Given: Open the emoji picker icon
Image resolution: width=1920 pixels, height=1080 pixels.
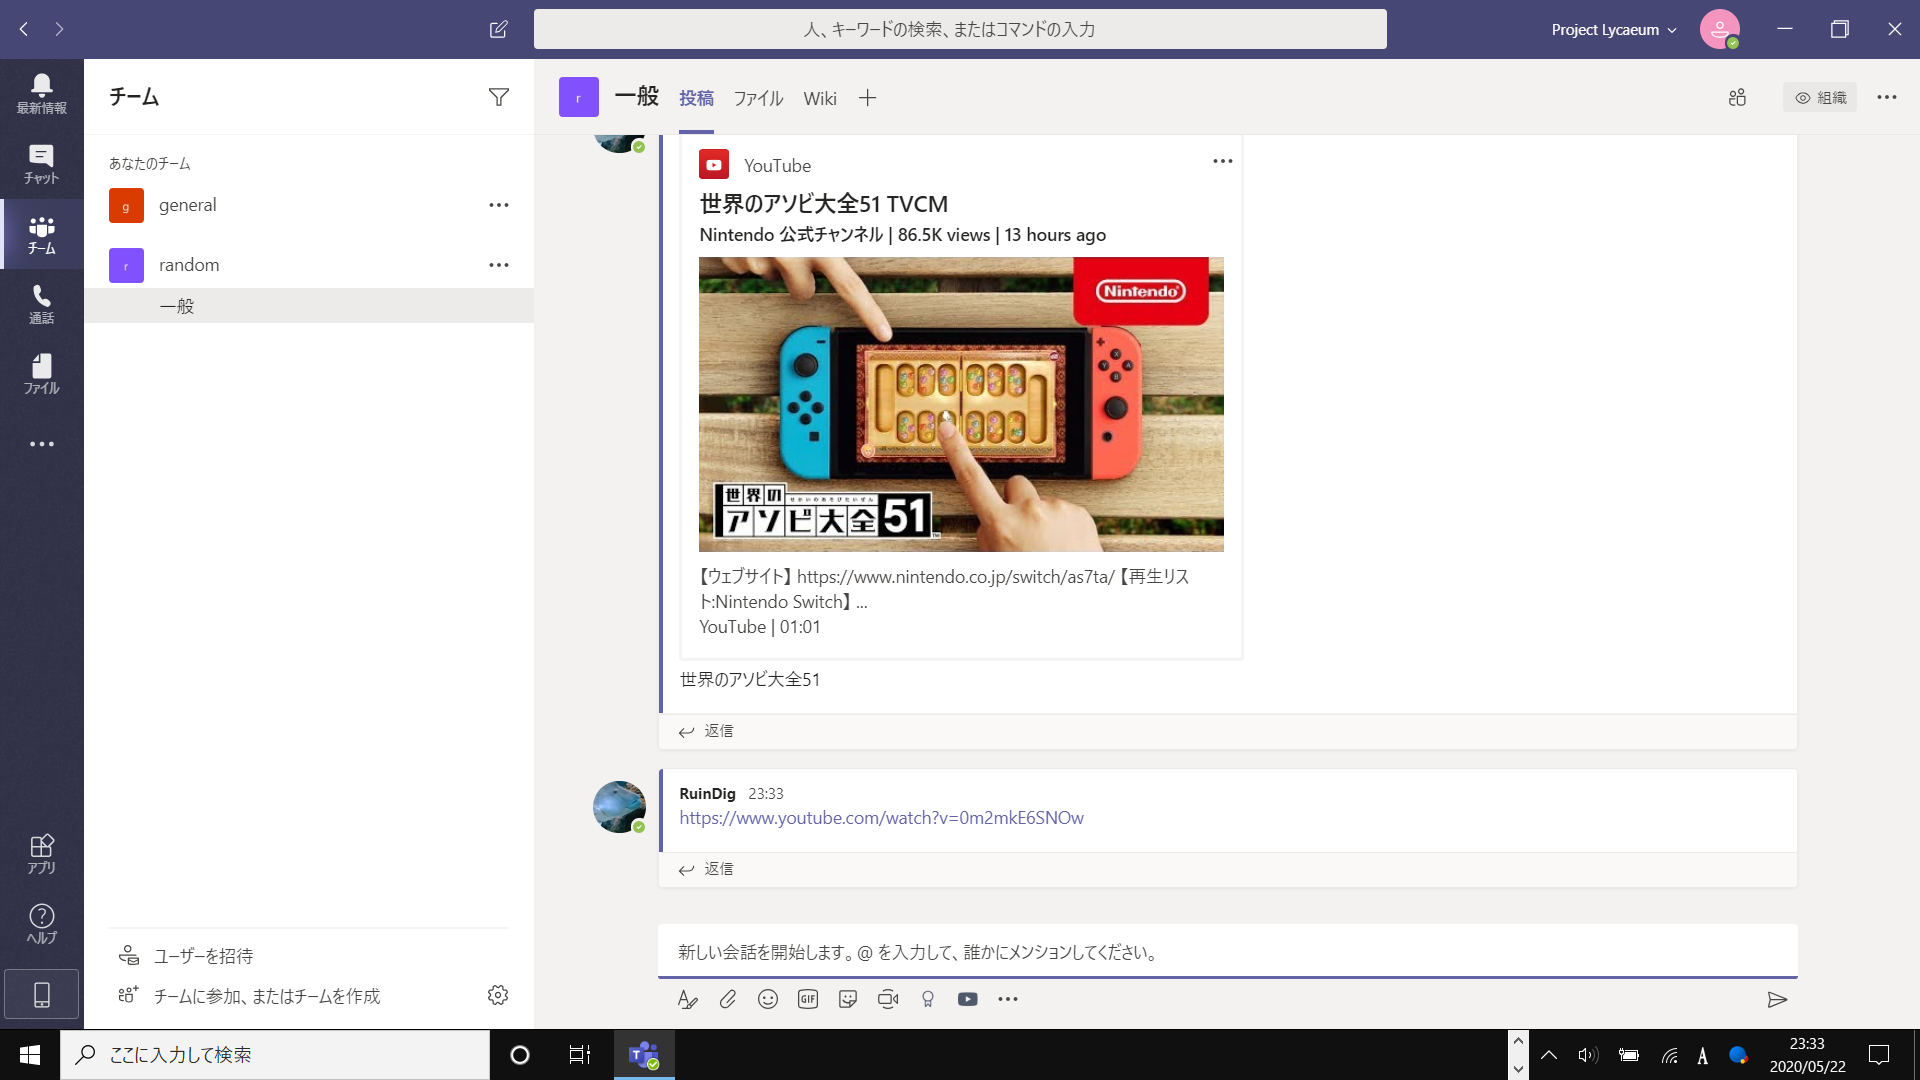Looking at the screenshot, I should click(x=767, y=999).
